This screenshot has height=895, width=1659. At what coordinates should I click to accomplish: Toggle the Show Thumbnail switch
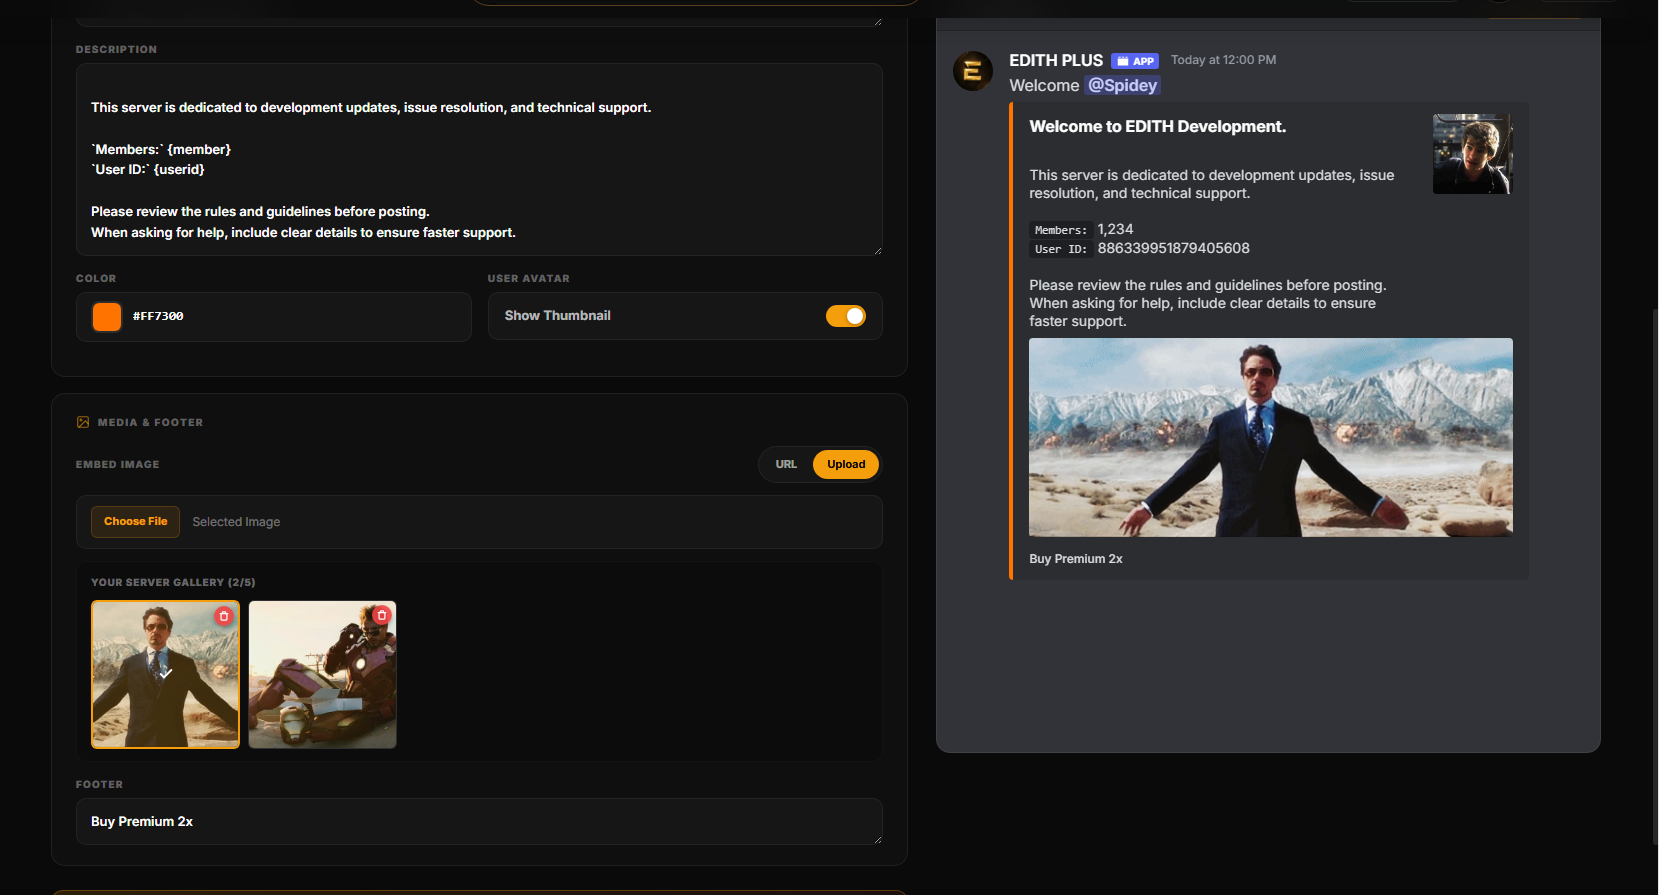[846, 316]
